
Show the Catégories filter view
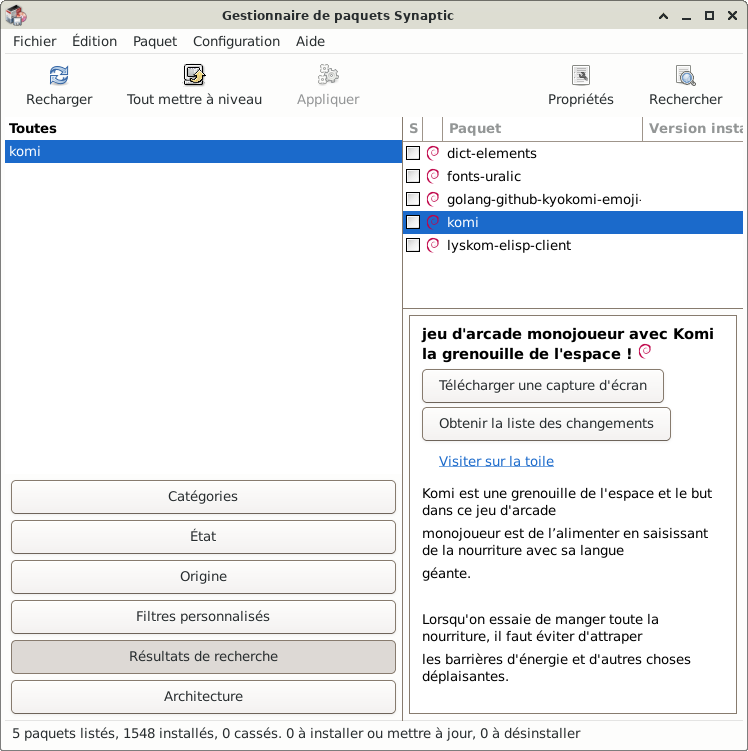[203, 497]
